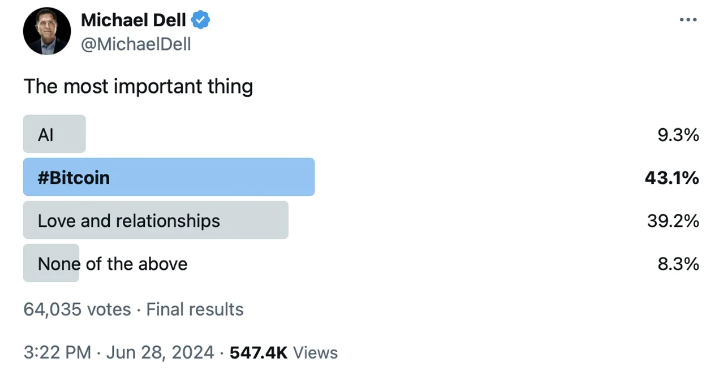Click the Jun 28, 2024 date
Image resolution: width=708 pixels, height=382 pixels.
click(x=160, y=353)
